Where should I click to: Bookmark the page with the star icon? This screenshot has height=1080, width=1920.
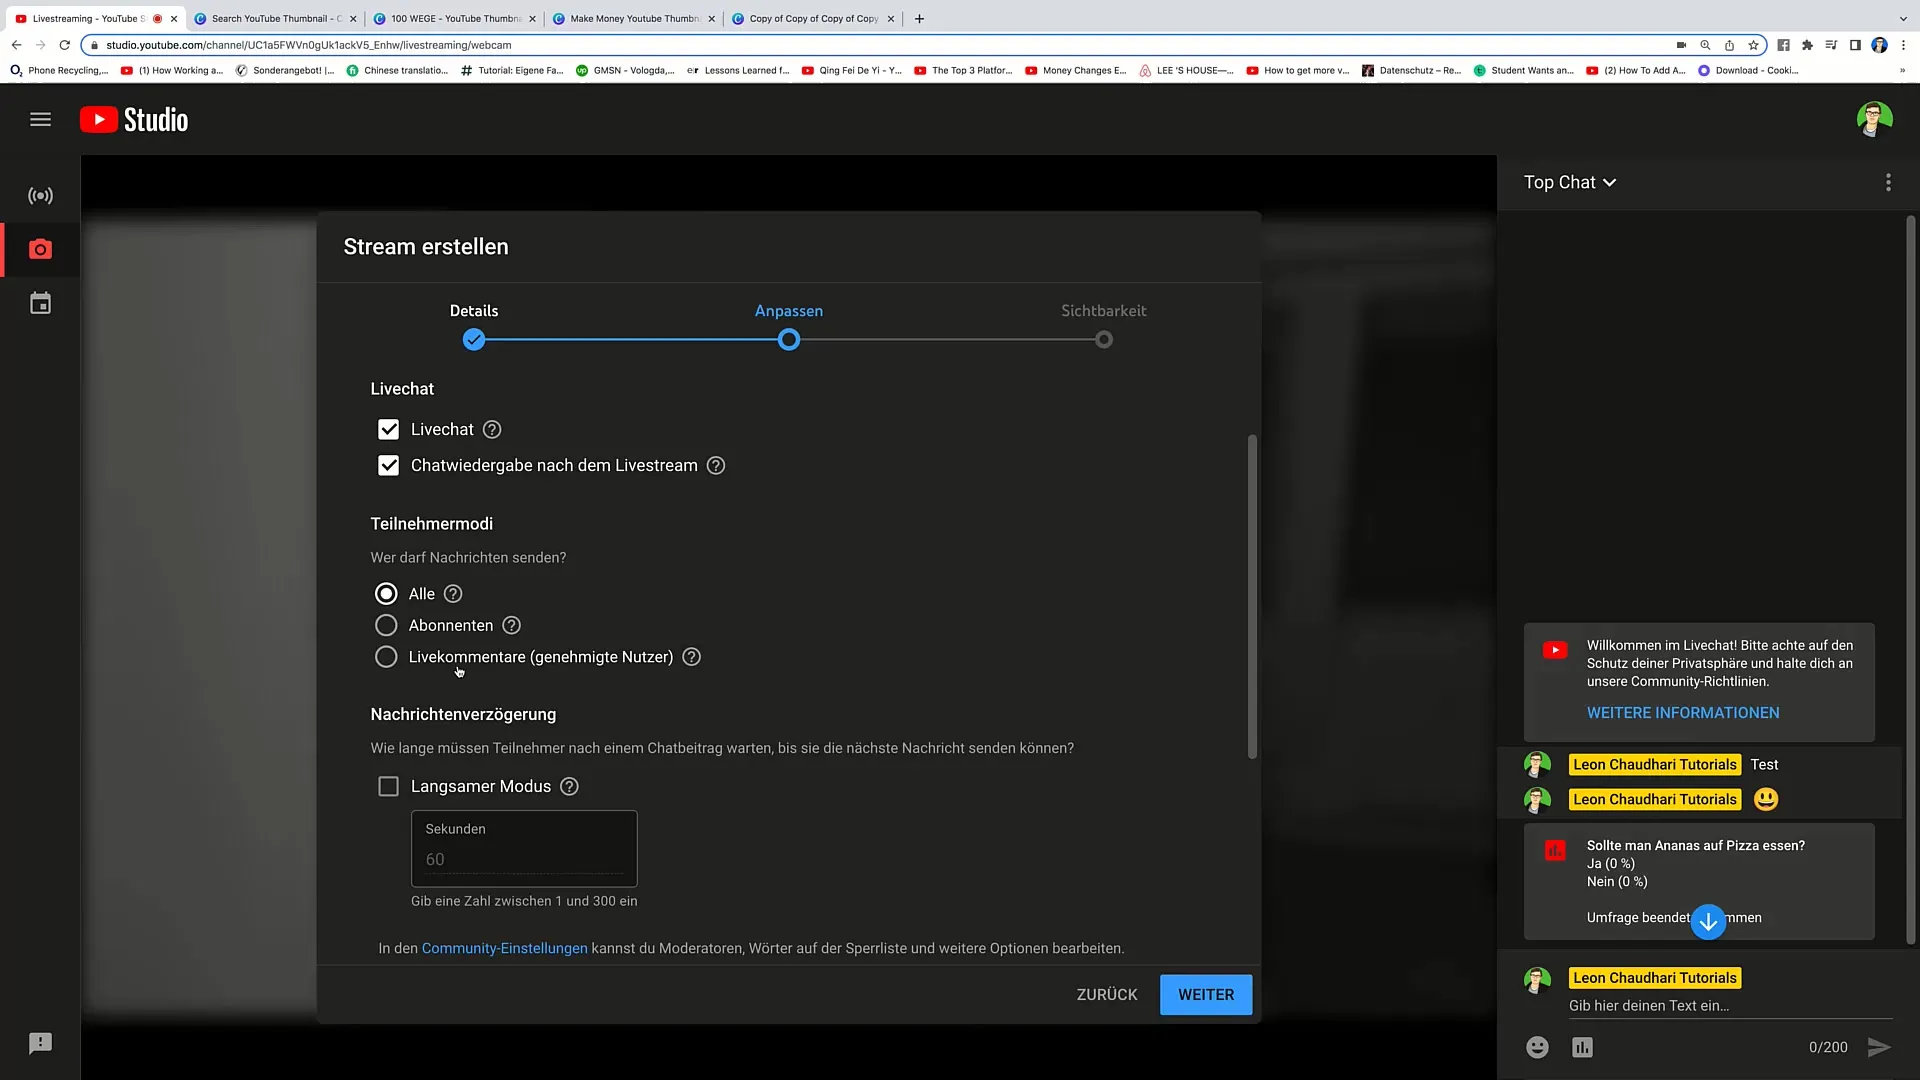1753,45
